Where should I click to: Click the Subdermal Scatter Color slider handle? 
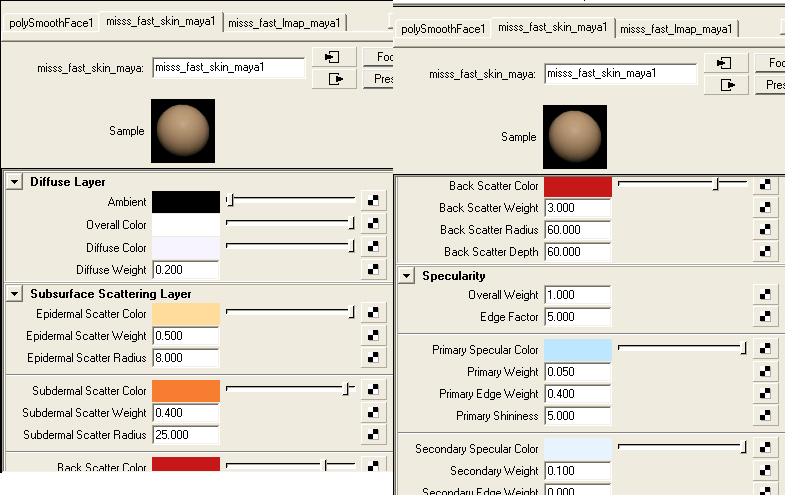(x=346, y=389)
